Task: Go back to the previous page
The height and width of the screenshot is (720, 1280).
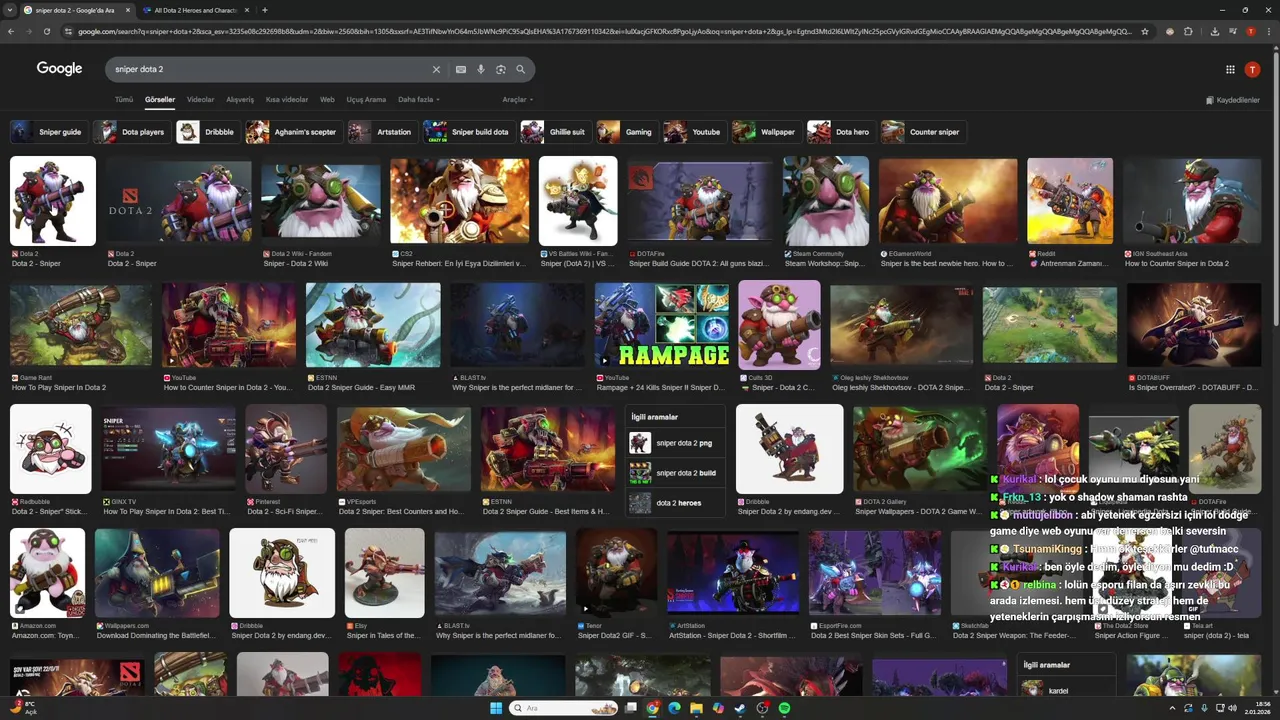Action: [x=11, y=31]
